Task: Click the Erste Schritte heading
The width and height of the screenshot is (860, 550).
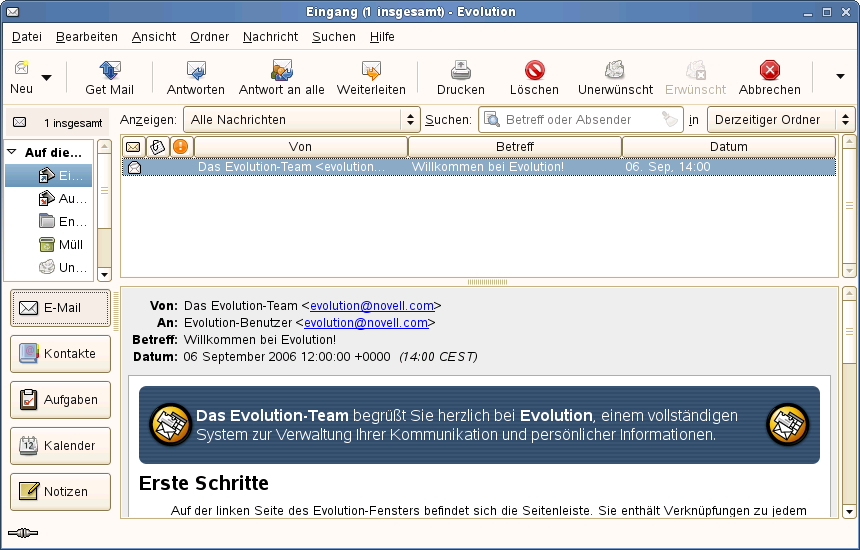Action: [203, 483]
